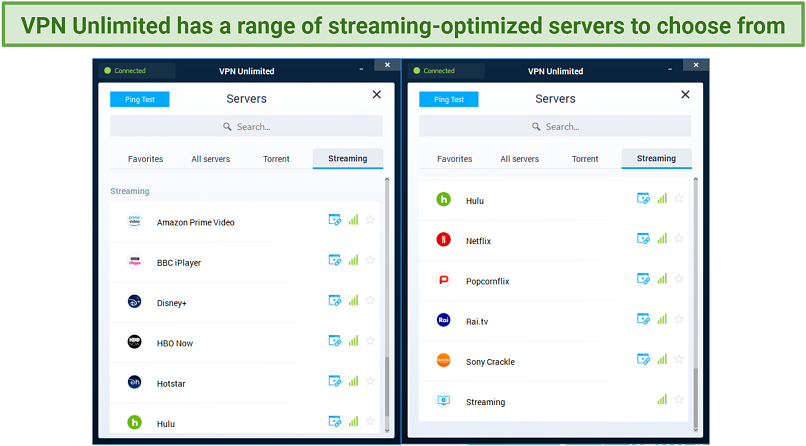Image resolution: width=806 pixels, height=446 pixels.
Task: Close the Servers panel in left window
Action: [x=377, y=95]
